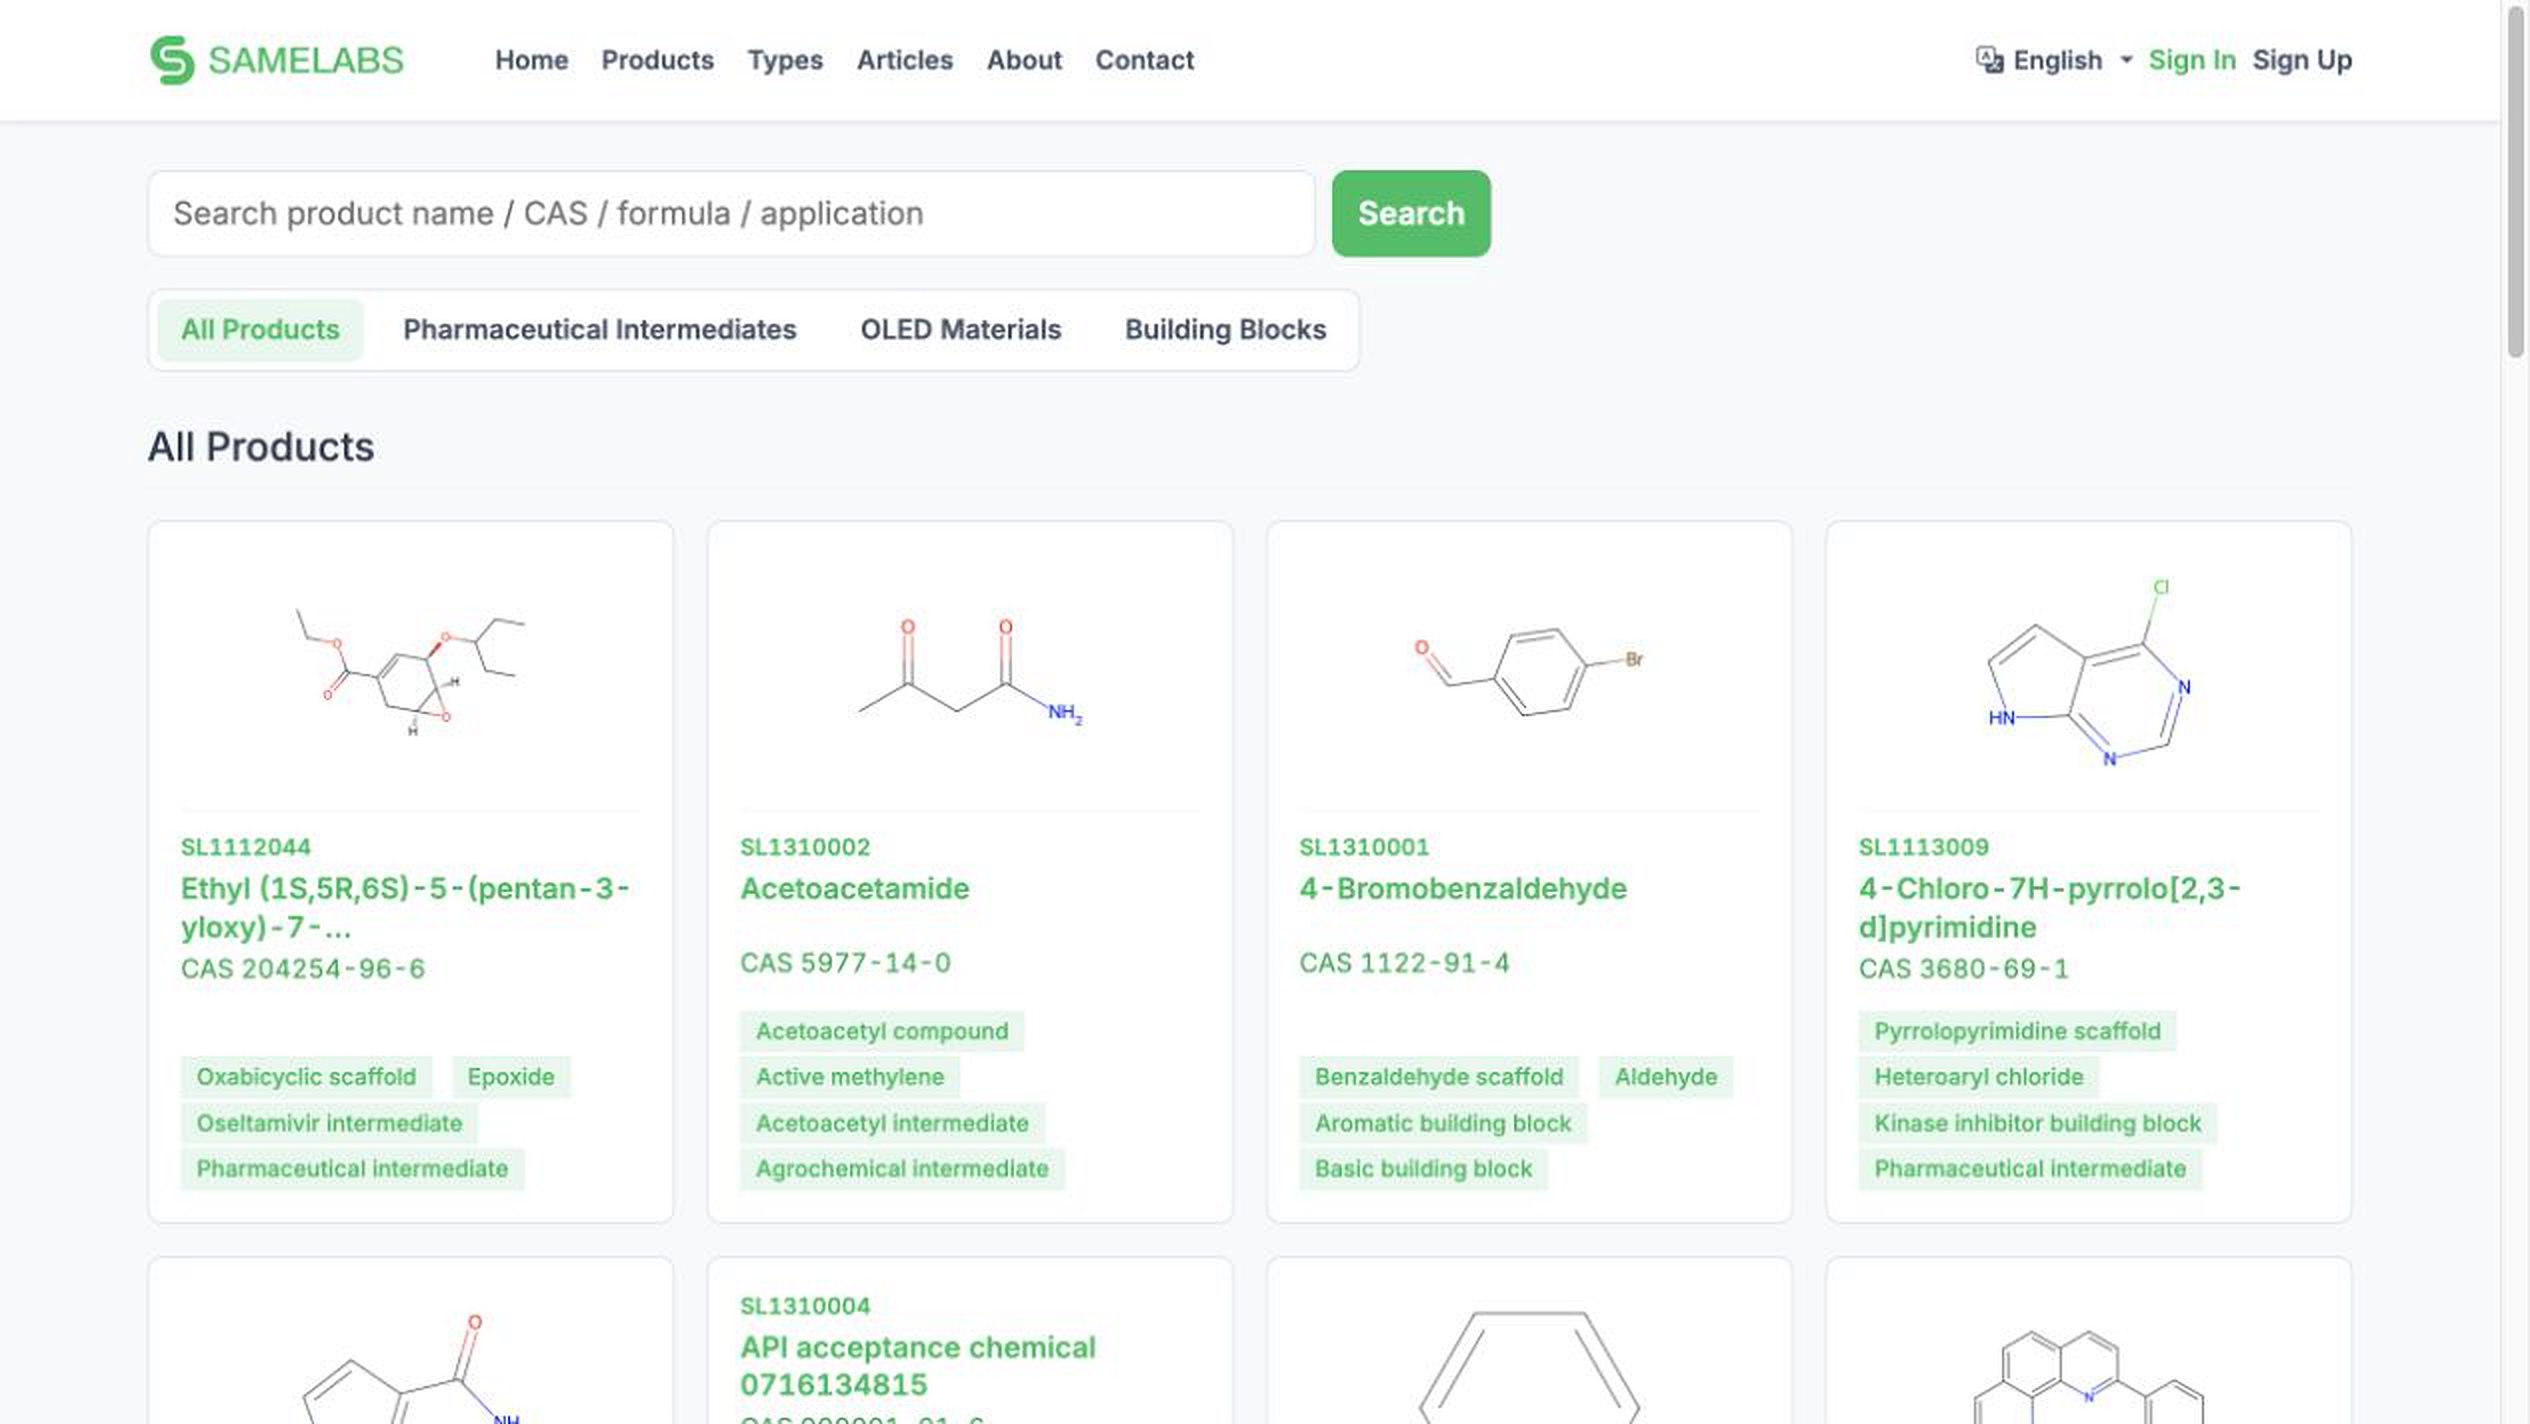Go to the Articles page

(904, 60)
